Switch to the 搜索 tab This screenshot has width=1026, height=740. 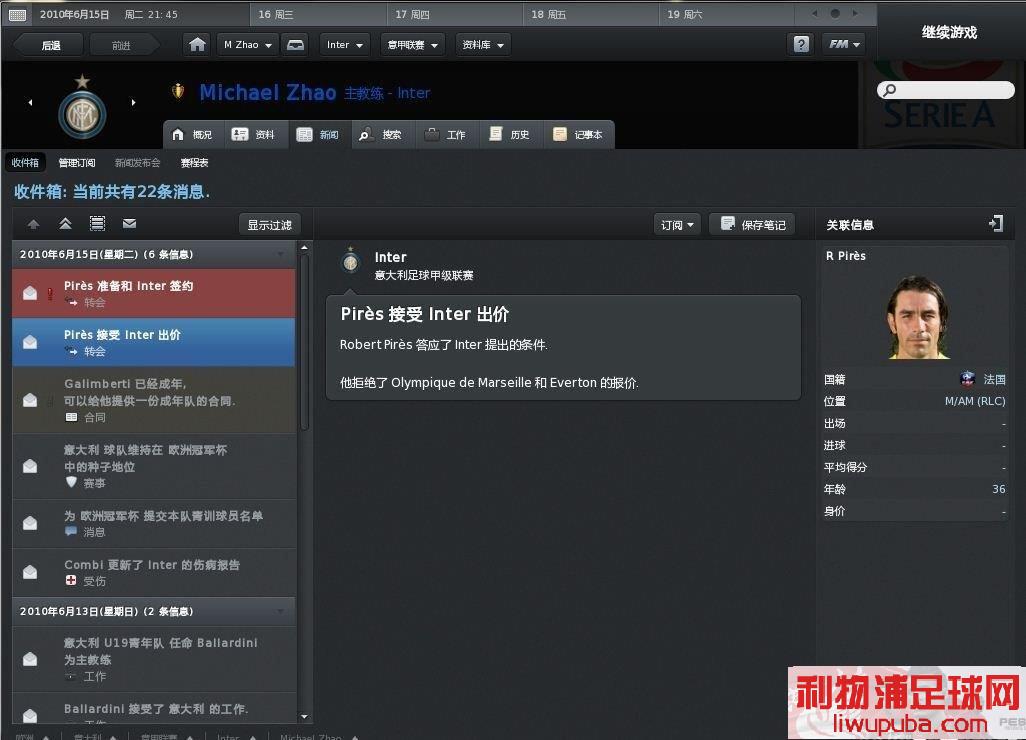382,134
